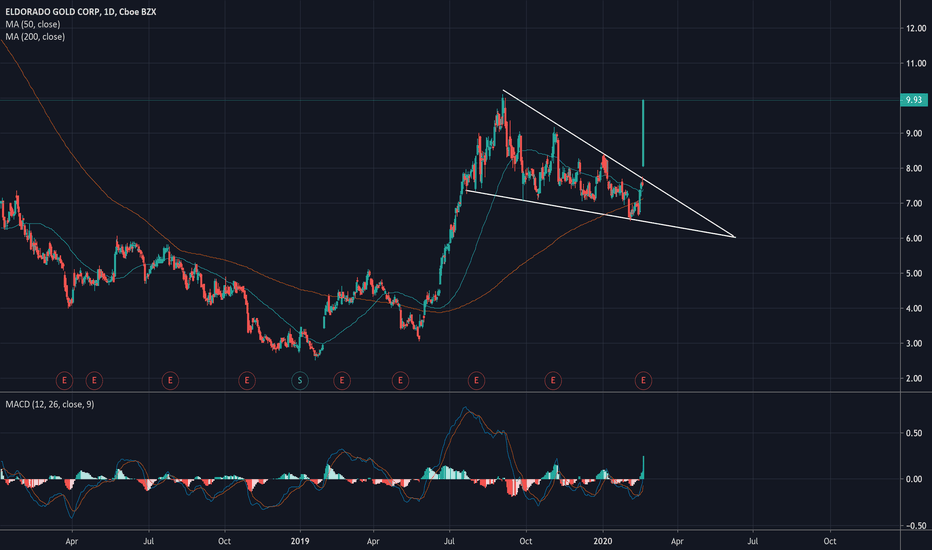Select the lower wedge trendline

tap(600, 213)
